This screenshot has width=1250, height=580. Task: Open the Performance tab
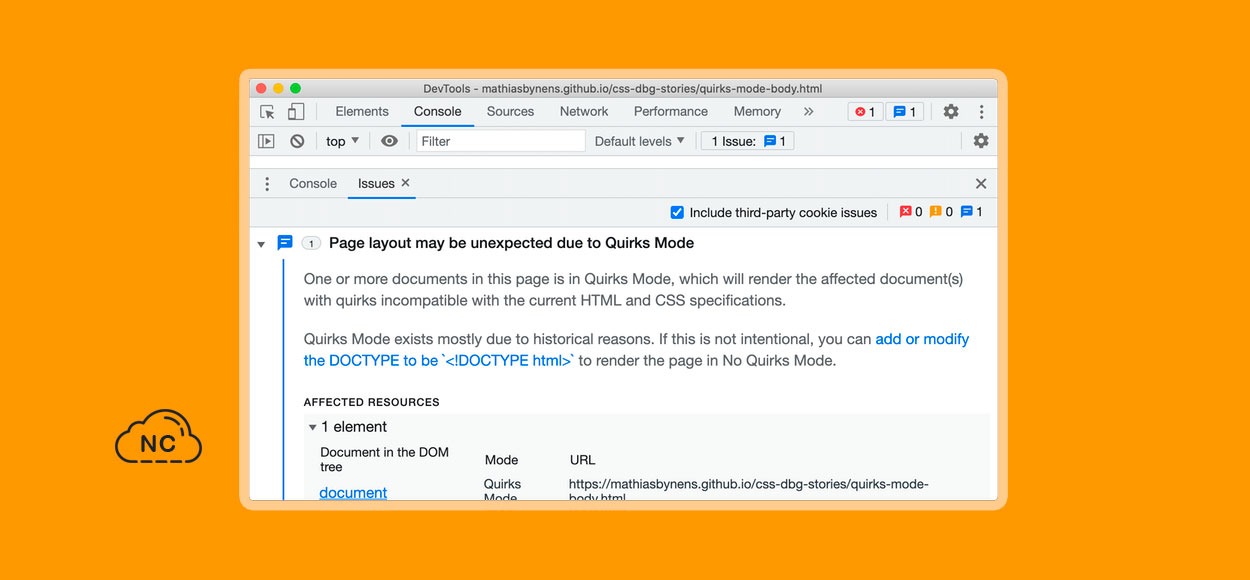point(671,112)
